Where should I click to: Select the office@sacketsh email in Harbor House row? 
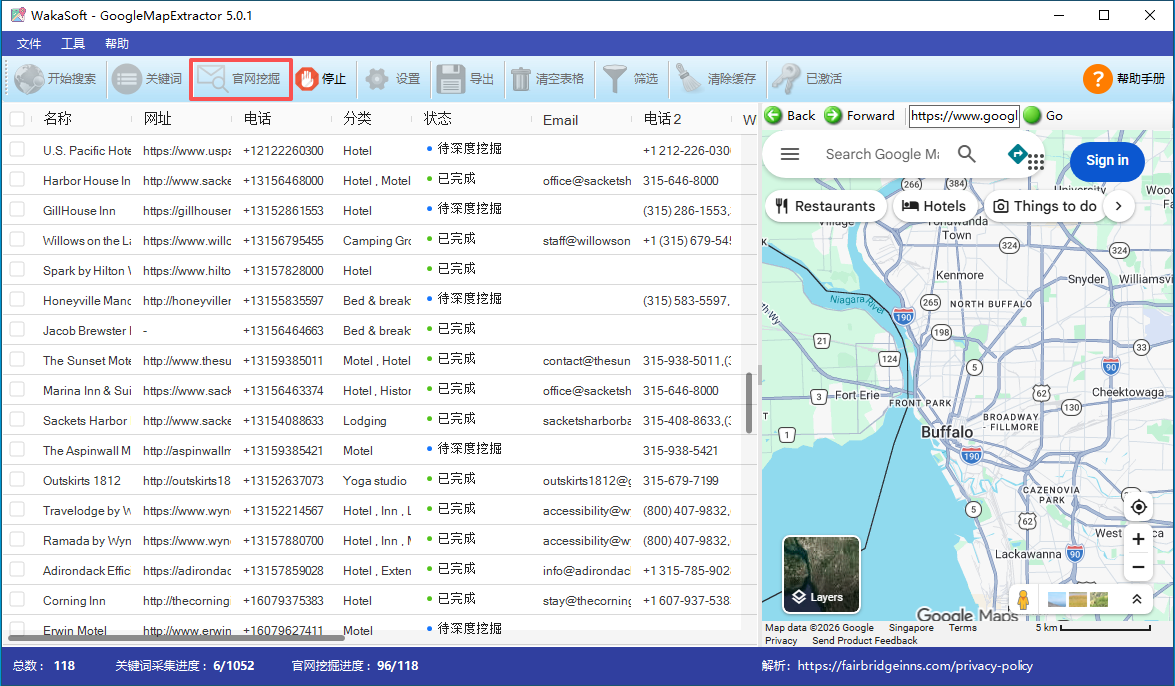587,181
